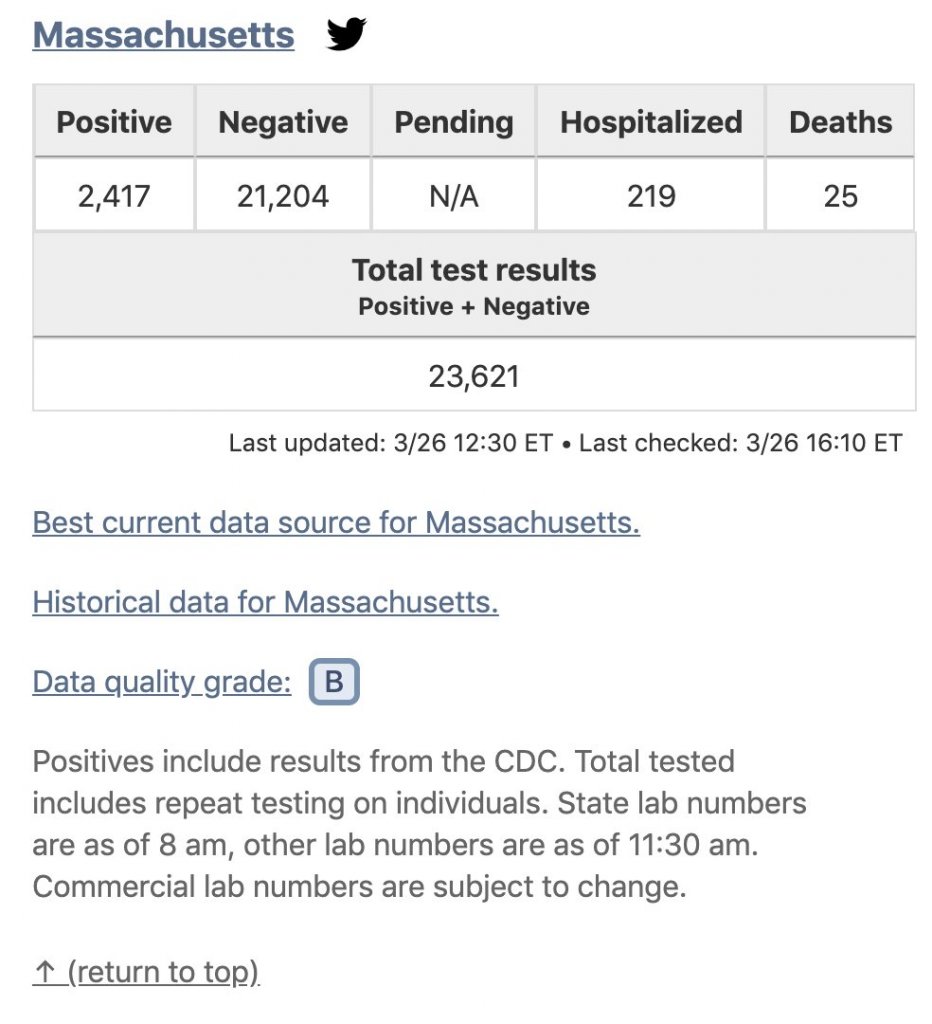Open Historical data for Massachusetts link
932x1024 pixels.
265,602
